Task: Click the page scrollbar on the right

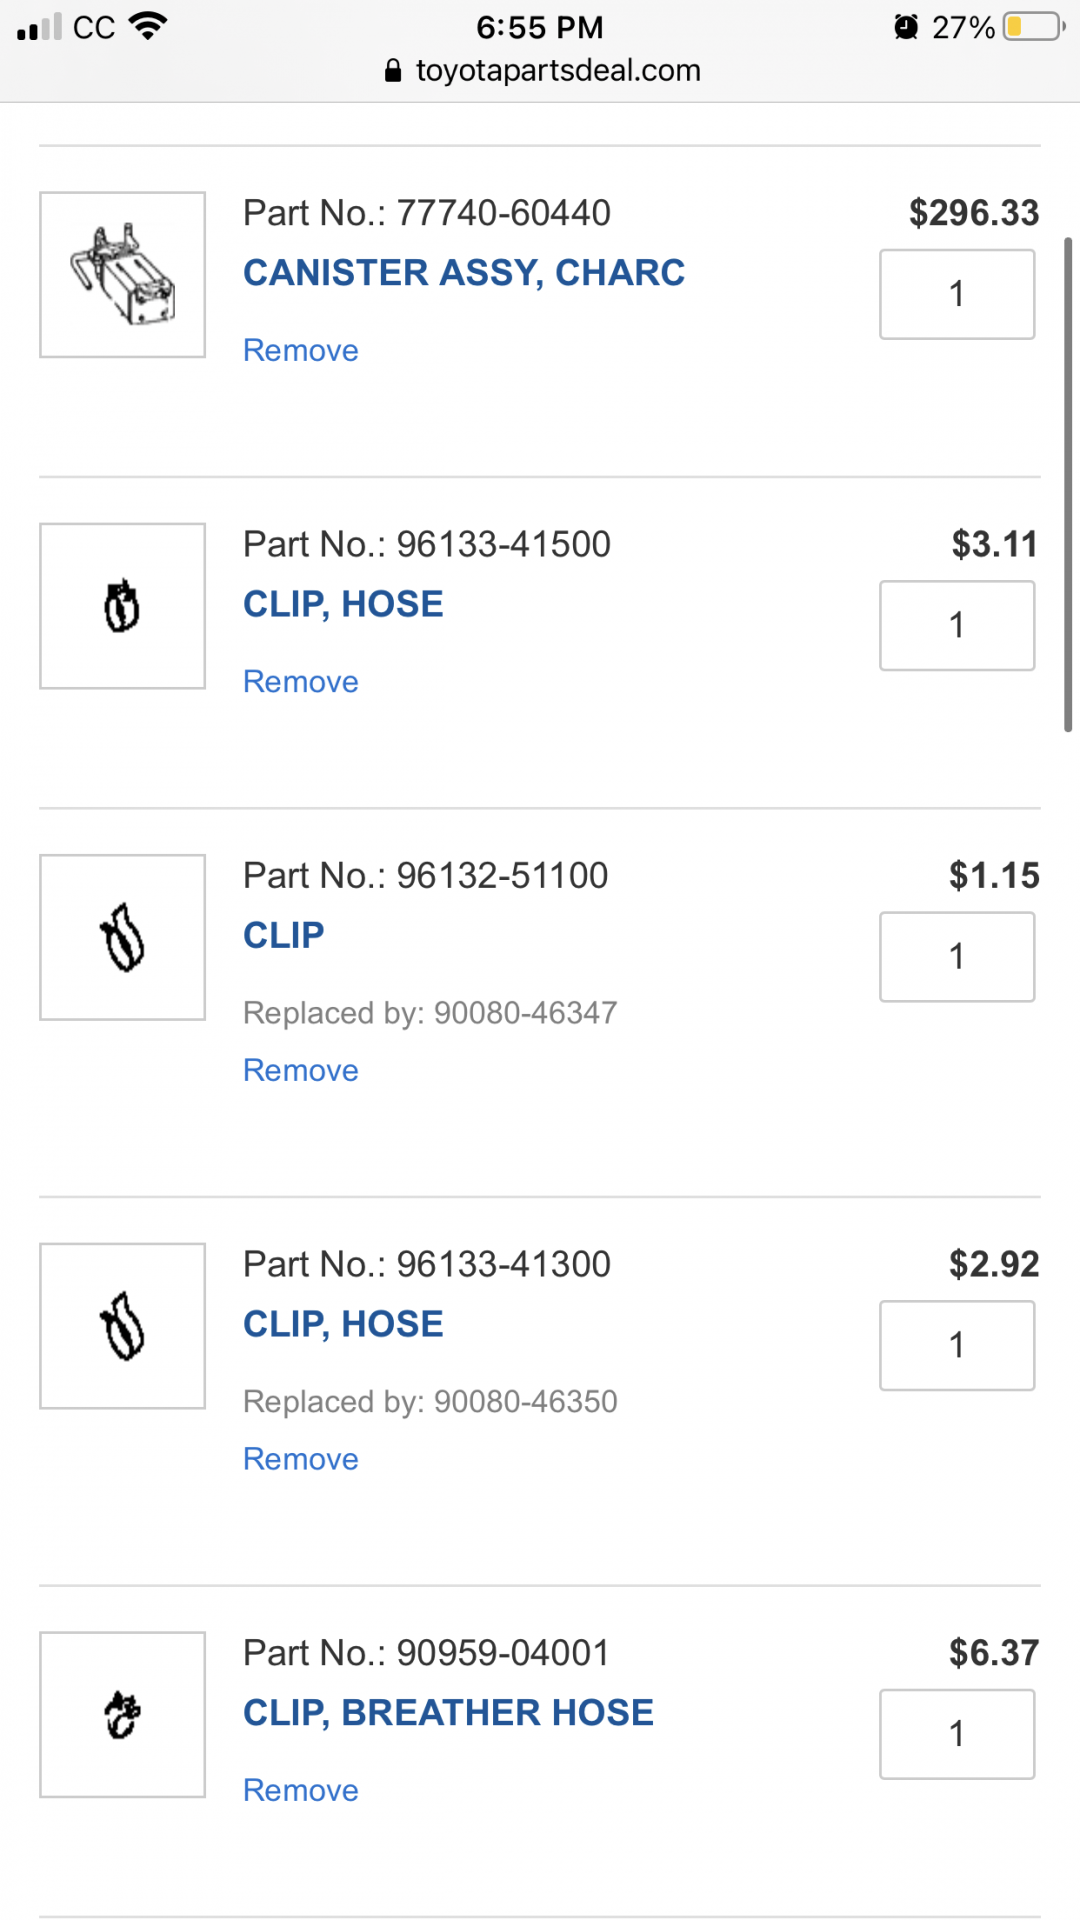Action: coord(1068,485)
